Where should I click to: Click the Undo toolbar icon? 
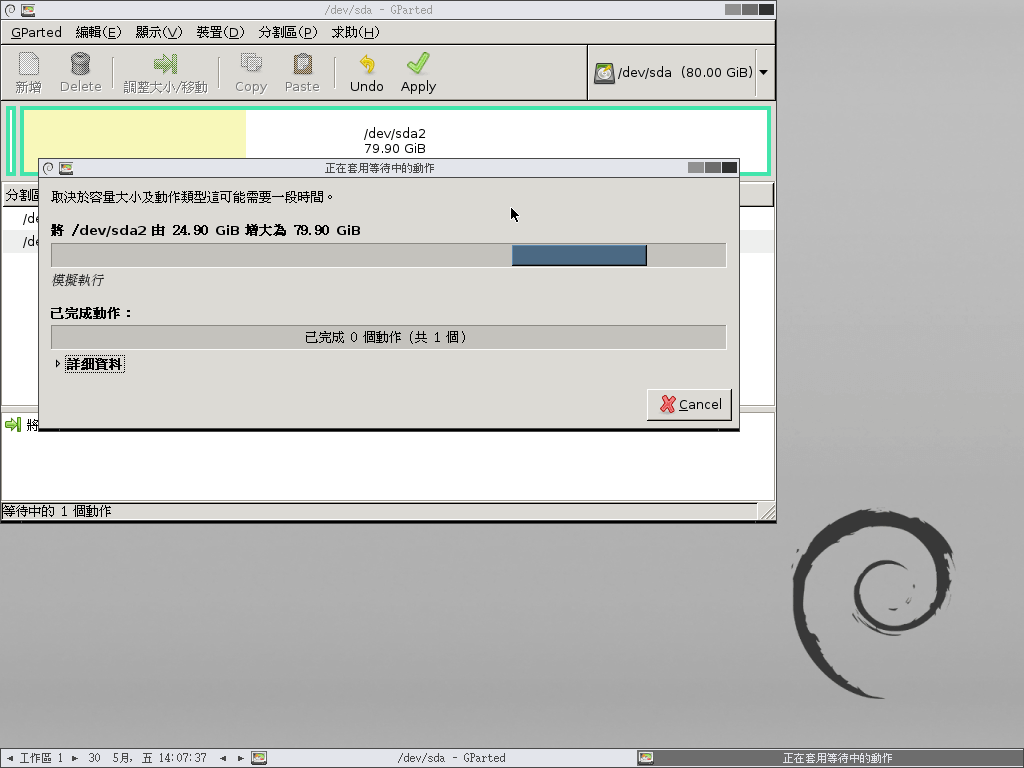click(x=366, y=65)
